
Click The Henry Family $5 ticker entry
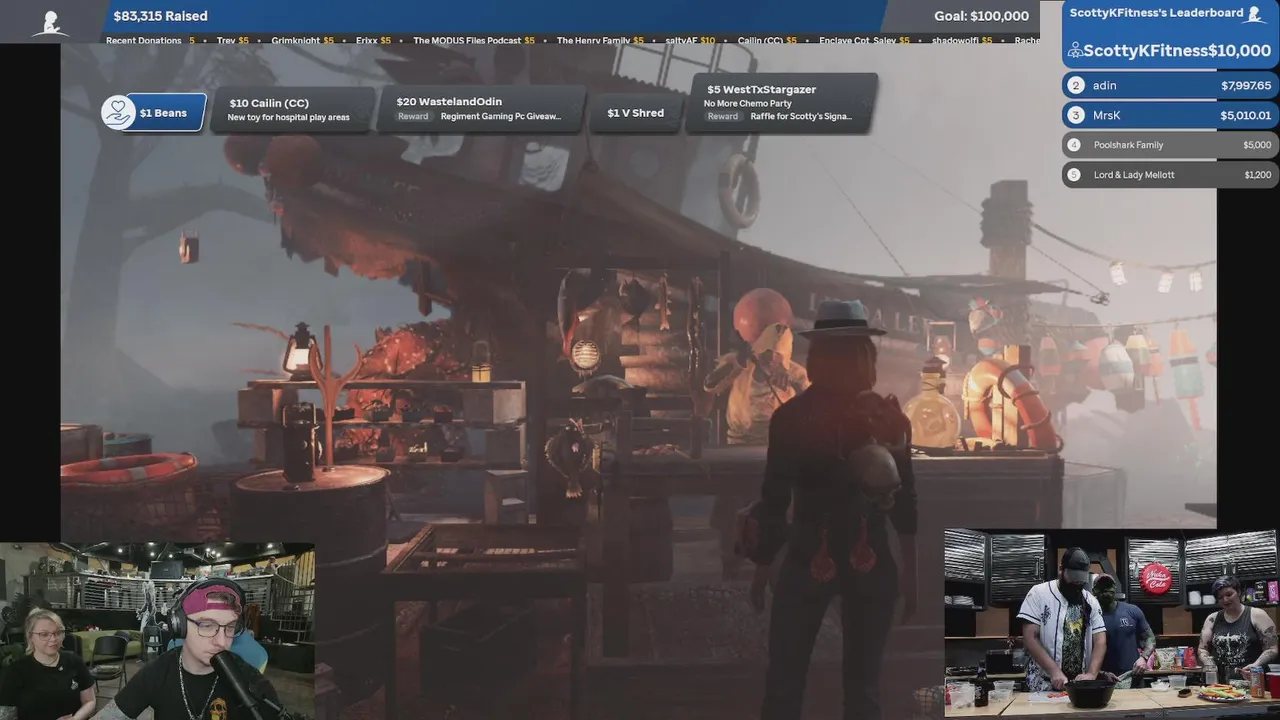coord(600,41)
